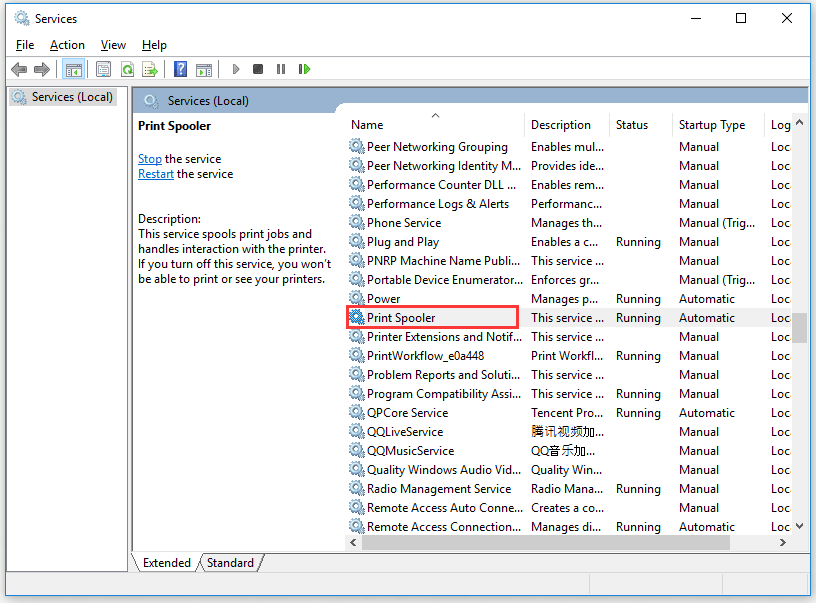Click gear icon of Power service row
The width and height of the screenshot is (816, 603).
click(x=356, y=298)
